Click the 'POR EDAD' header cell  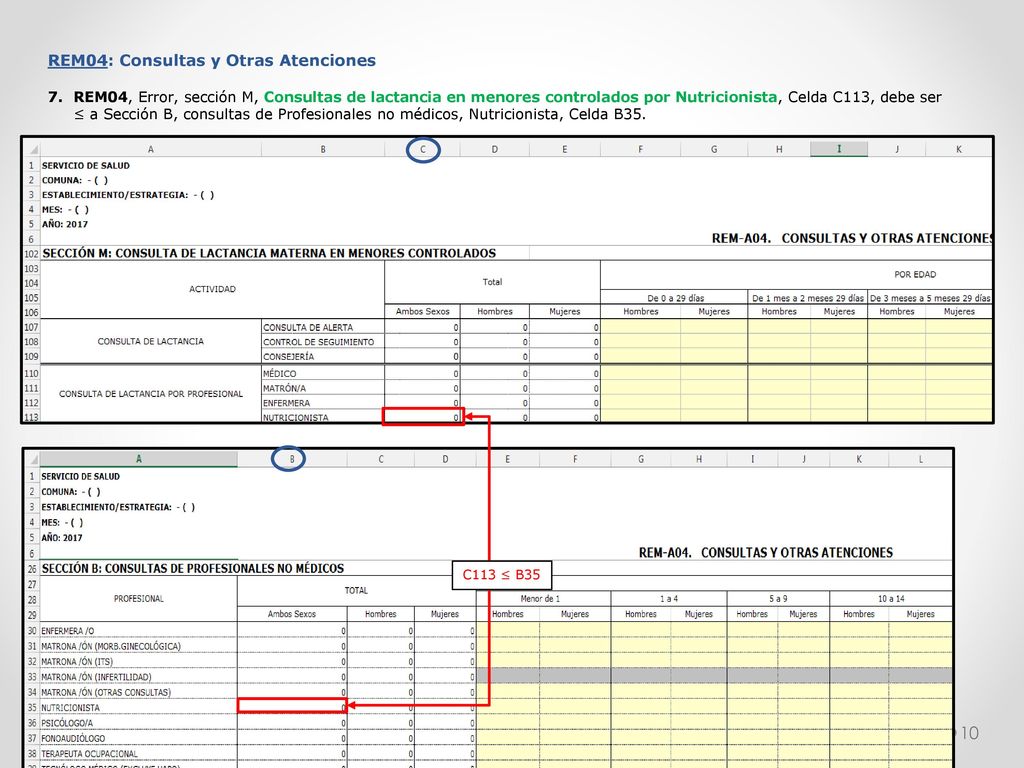(x=915, y=274)
